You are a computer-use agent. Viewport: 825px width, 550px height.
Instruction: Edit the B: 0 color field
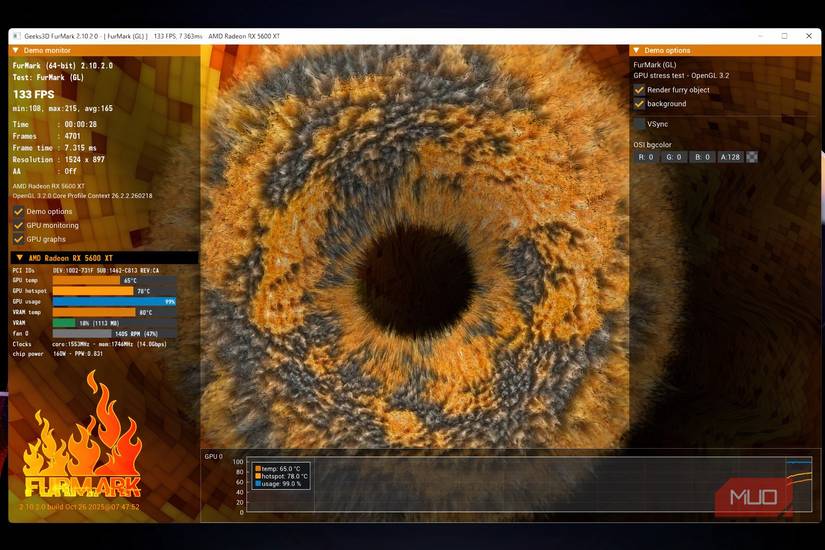(x=702, y=157)
